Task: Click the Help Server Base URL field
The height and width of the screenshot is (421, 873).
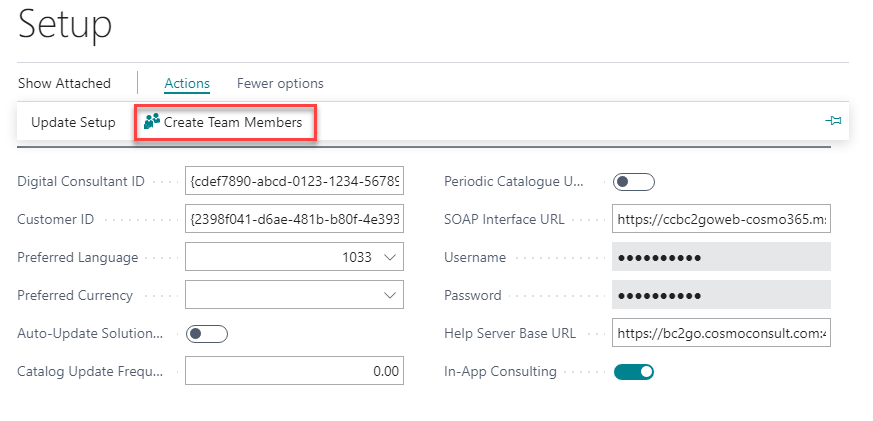Action: point(720,334)
